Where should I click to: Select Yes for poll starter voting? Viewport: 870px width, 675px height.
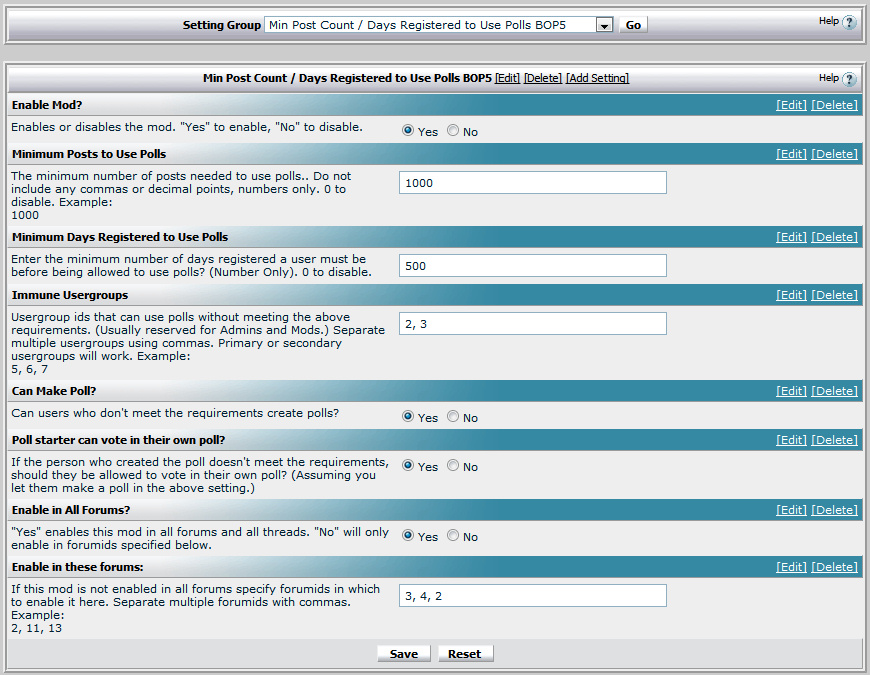pos(408,466)
